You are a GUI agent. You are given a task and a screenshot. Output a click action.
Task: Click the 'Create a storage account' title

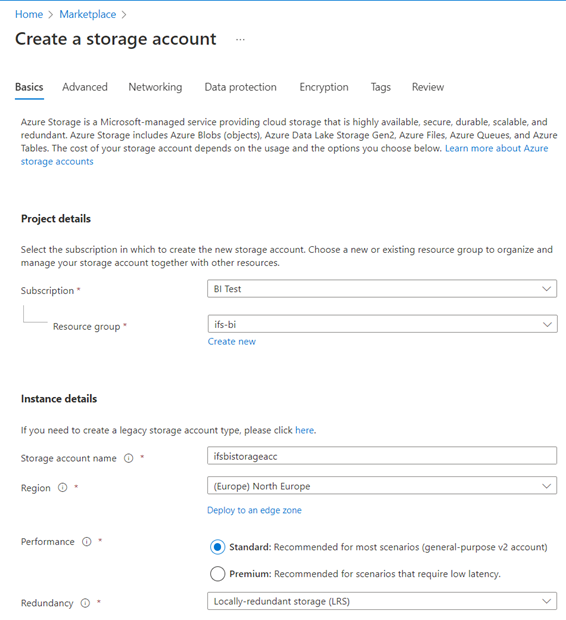[x=115, y=39]
